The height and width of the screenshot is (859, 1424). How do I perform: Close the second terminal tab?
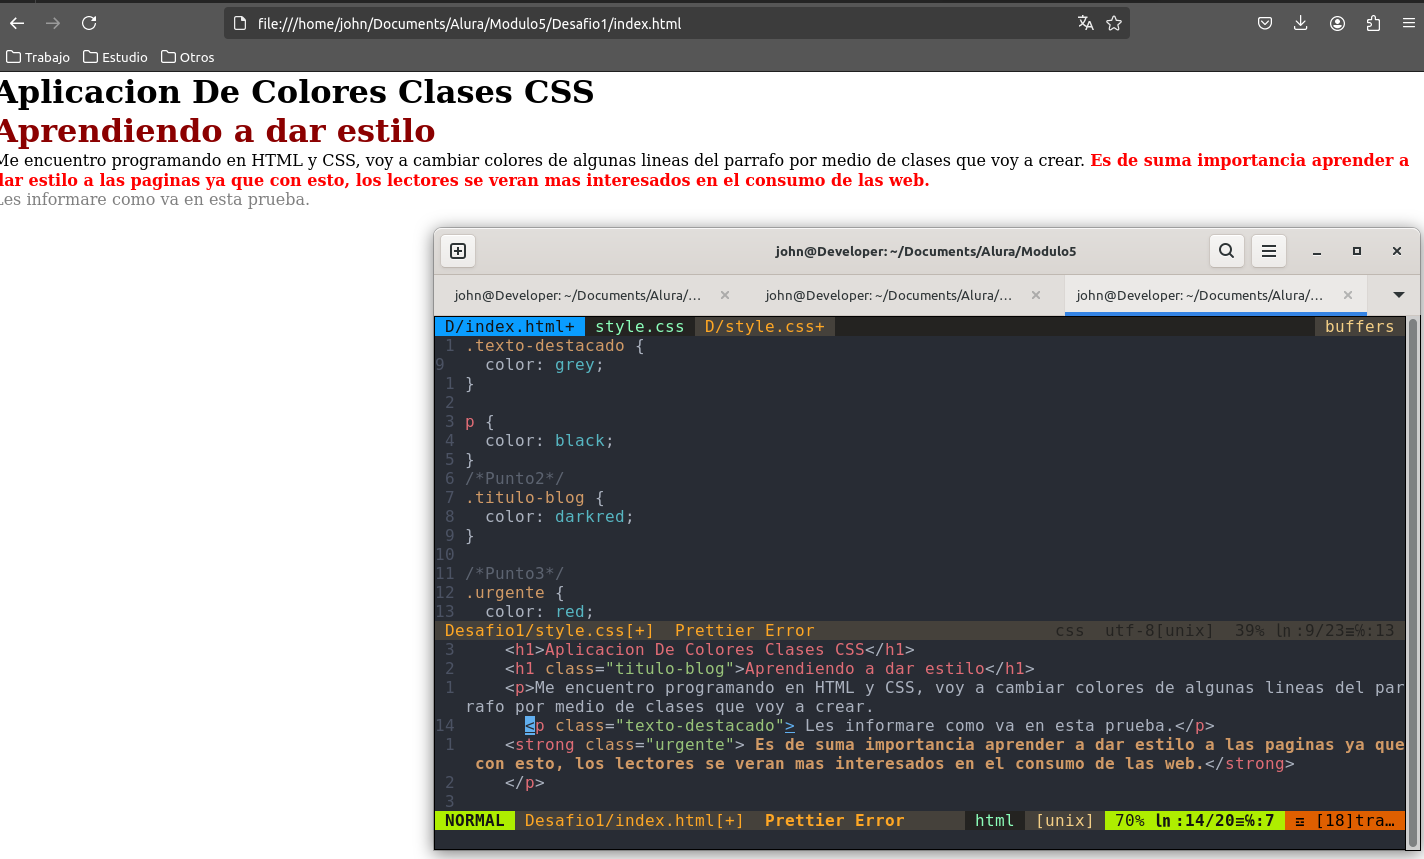tap(1036, 295)
